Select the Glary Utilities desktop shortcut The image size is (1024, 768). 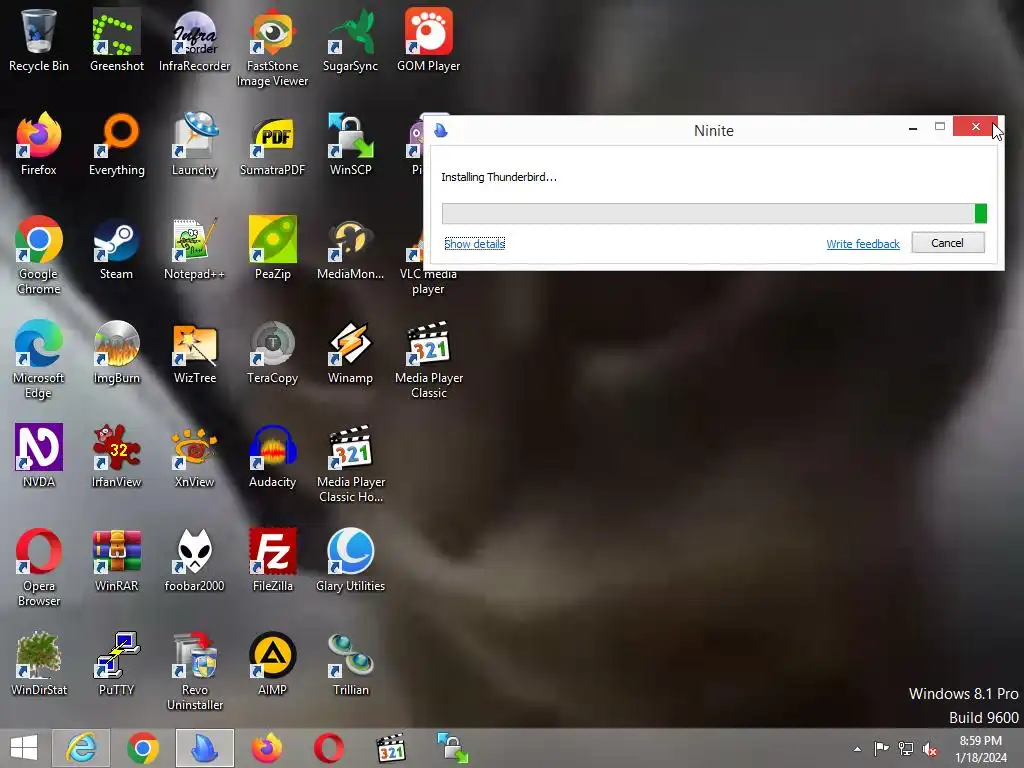click(351, 559)
